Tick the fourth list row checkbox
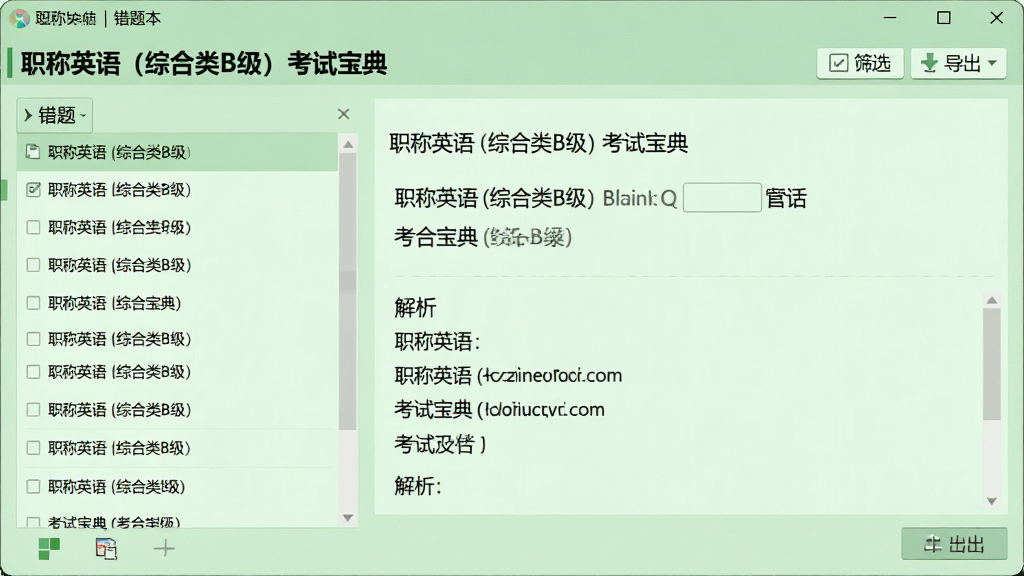Screen dimensions: 1024x576 click(x=33, y=264)
